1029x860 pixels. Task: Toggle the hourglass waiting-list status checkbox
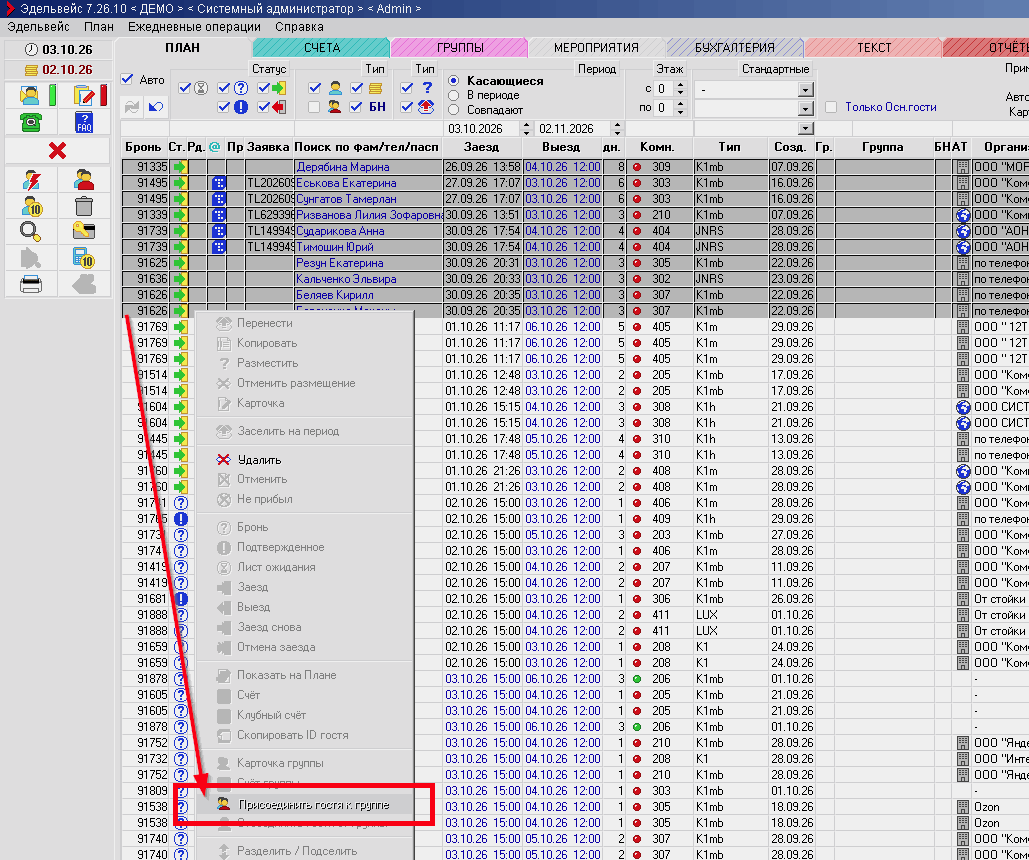[x=184, y=88]
